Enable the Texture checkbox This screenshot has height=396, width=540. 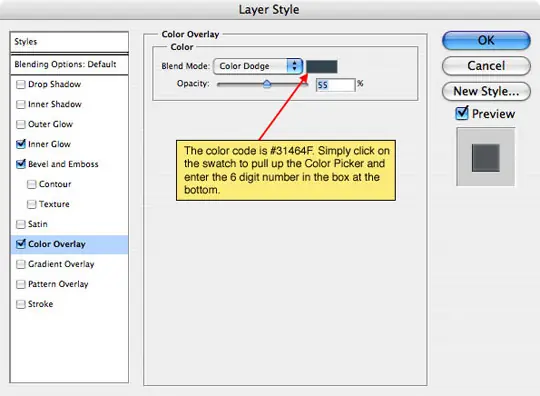(32, 204)
